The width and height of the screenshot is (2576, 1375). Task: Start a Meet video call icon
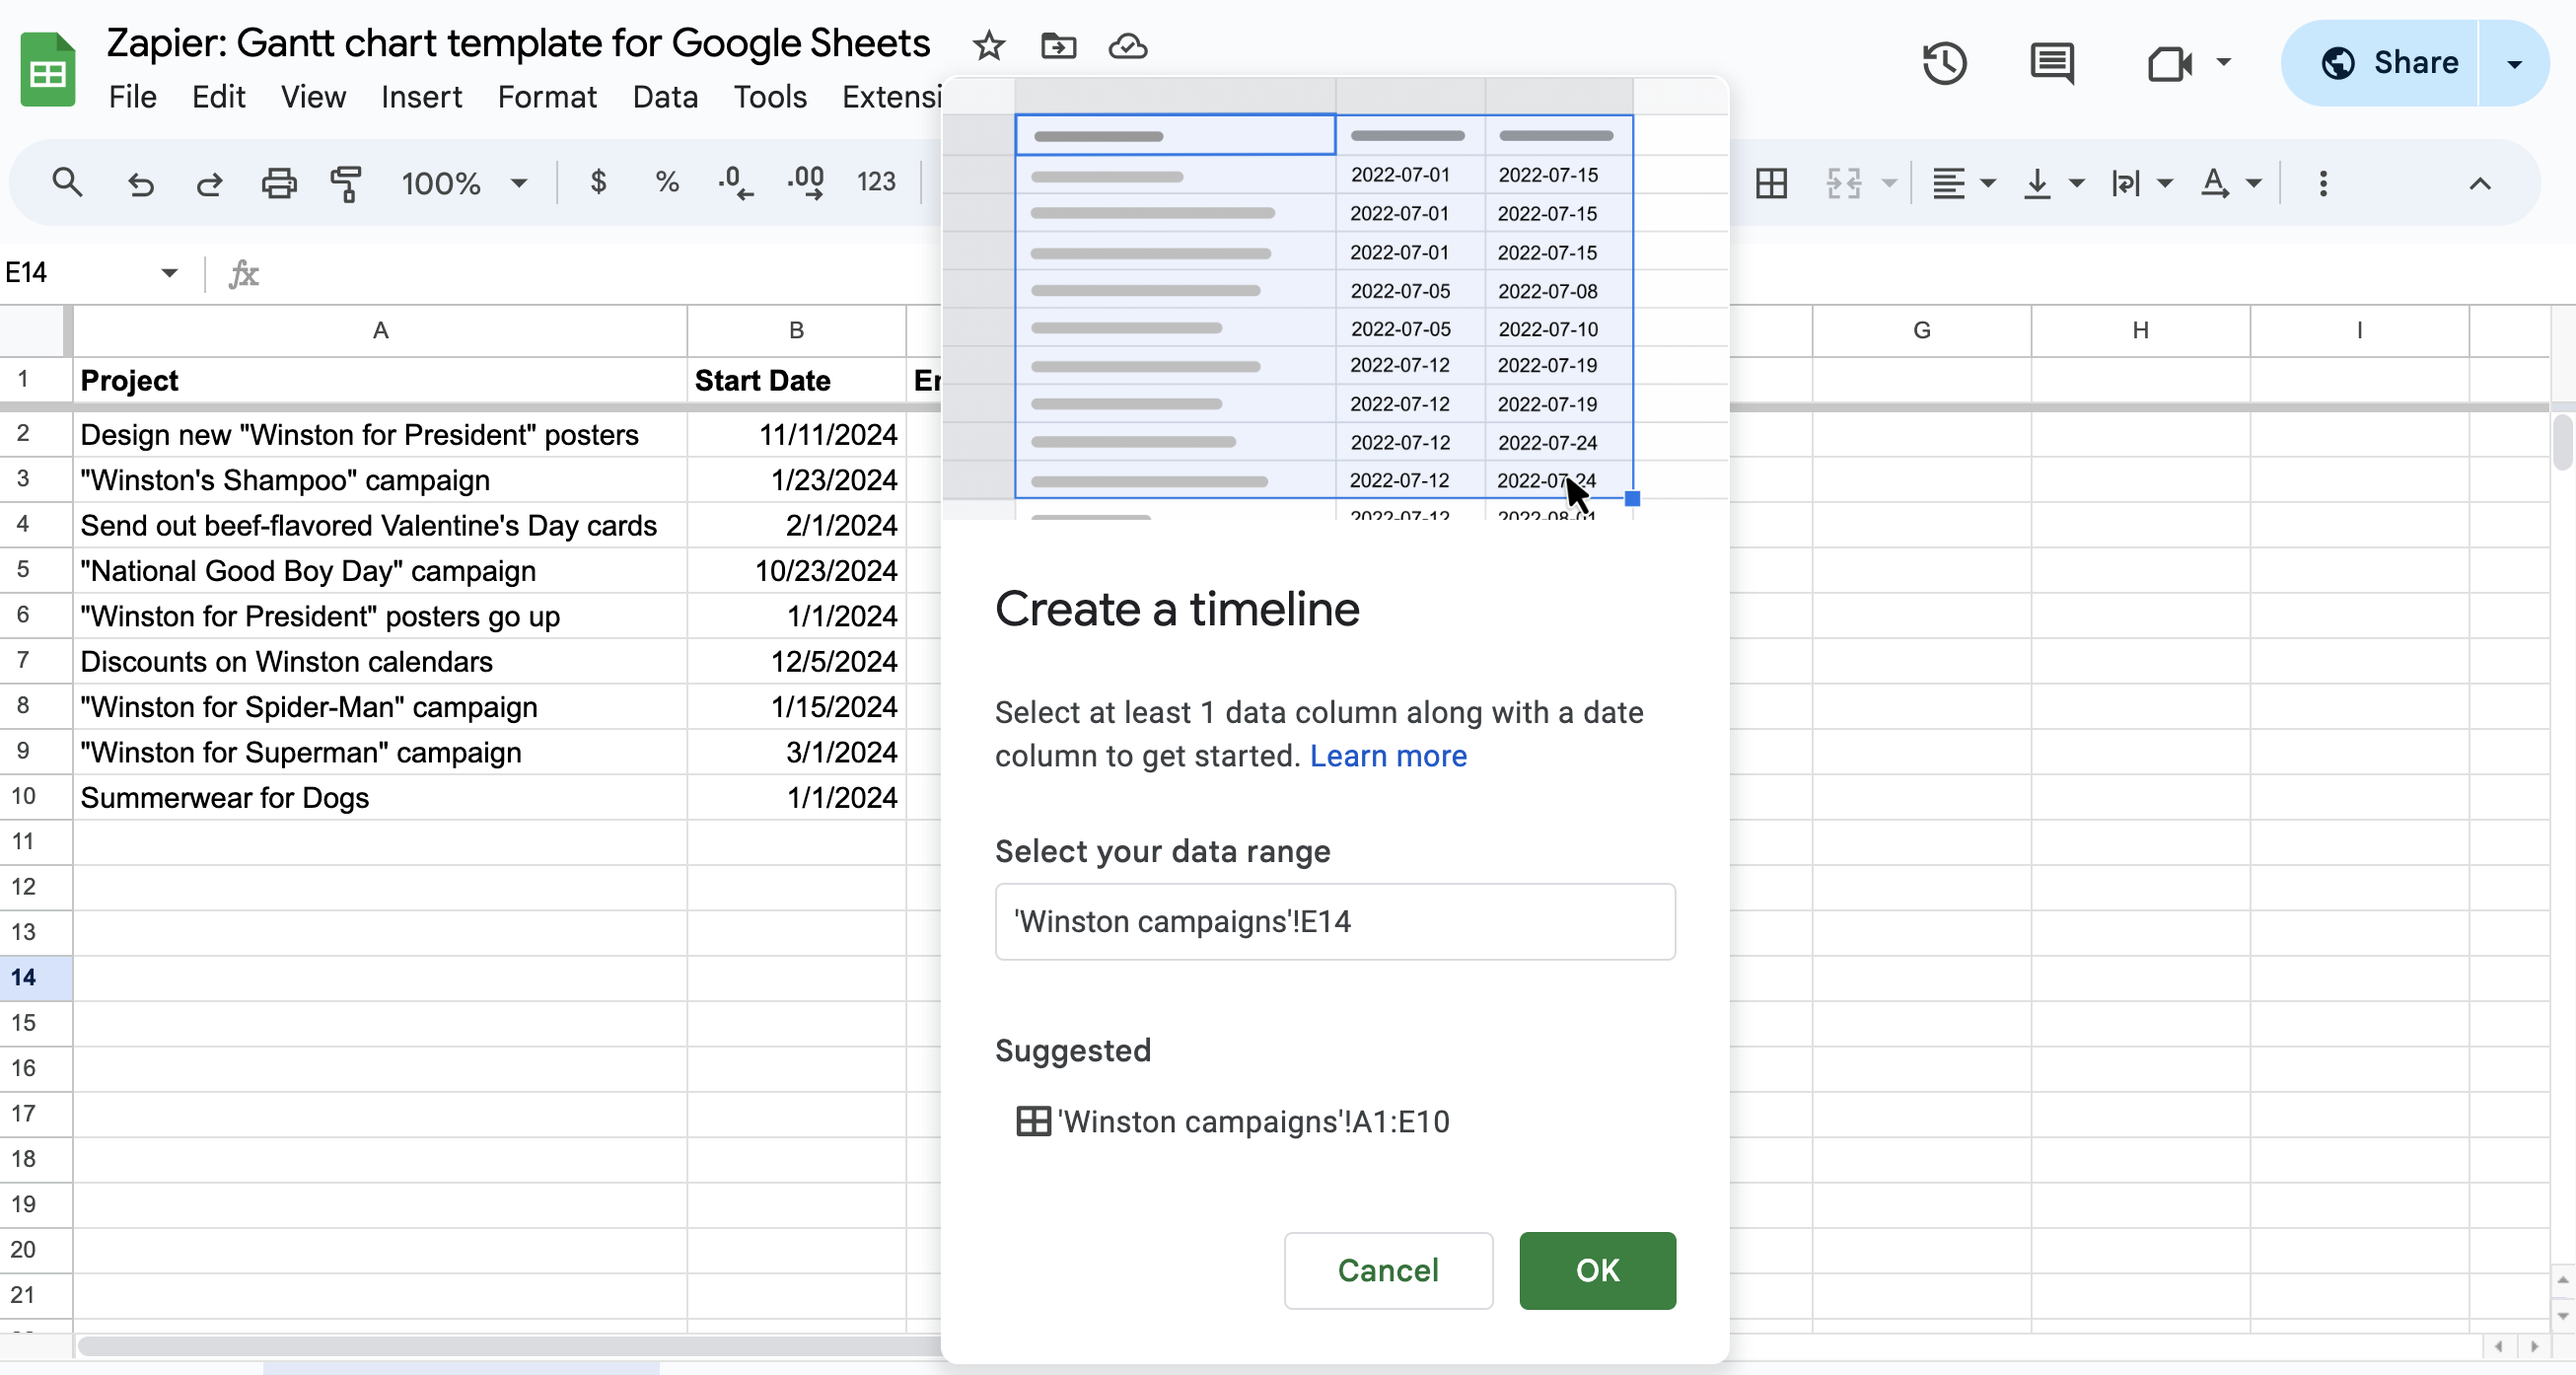tap(2169, 63)
